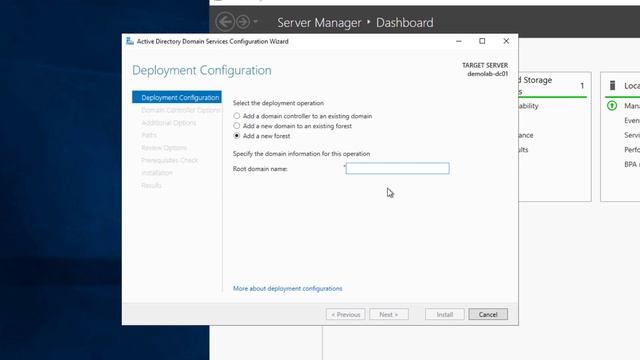This screenshot has width=640, height=360.
Task: Click the Install button in wizard
Action: [444, 314]
